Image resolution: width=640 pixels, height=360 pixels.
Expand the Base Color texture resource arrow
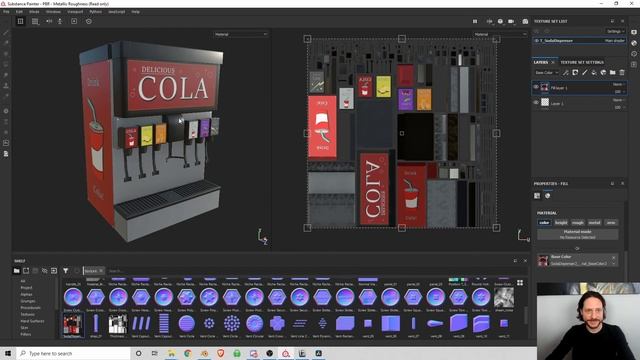(613, 264)
